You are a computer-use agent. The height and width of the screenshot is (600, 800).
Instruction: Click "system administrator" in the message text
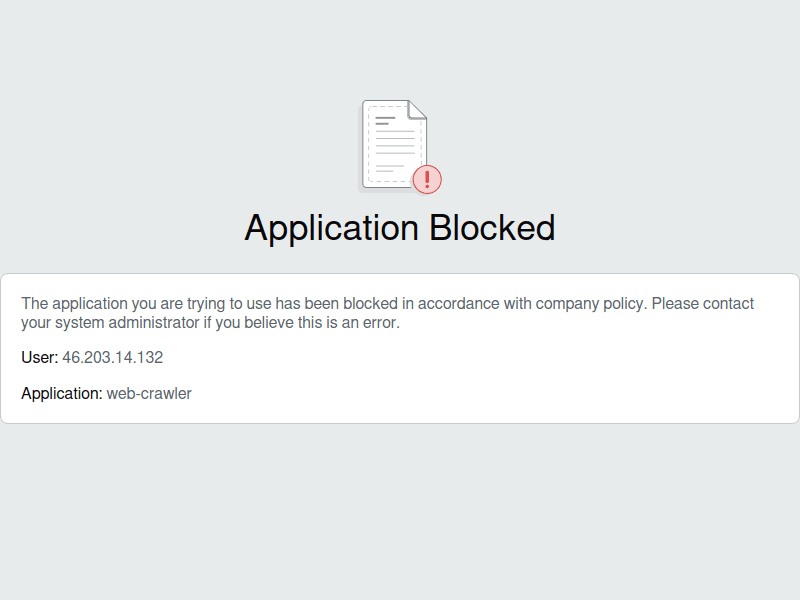pyautogui.click(x=123, y=323)
